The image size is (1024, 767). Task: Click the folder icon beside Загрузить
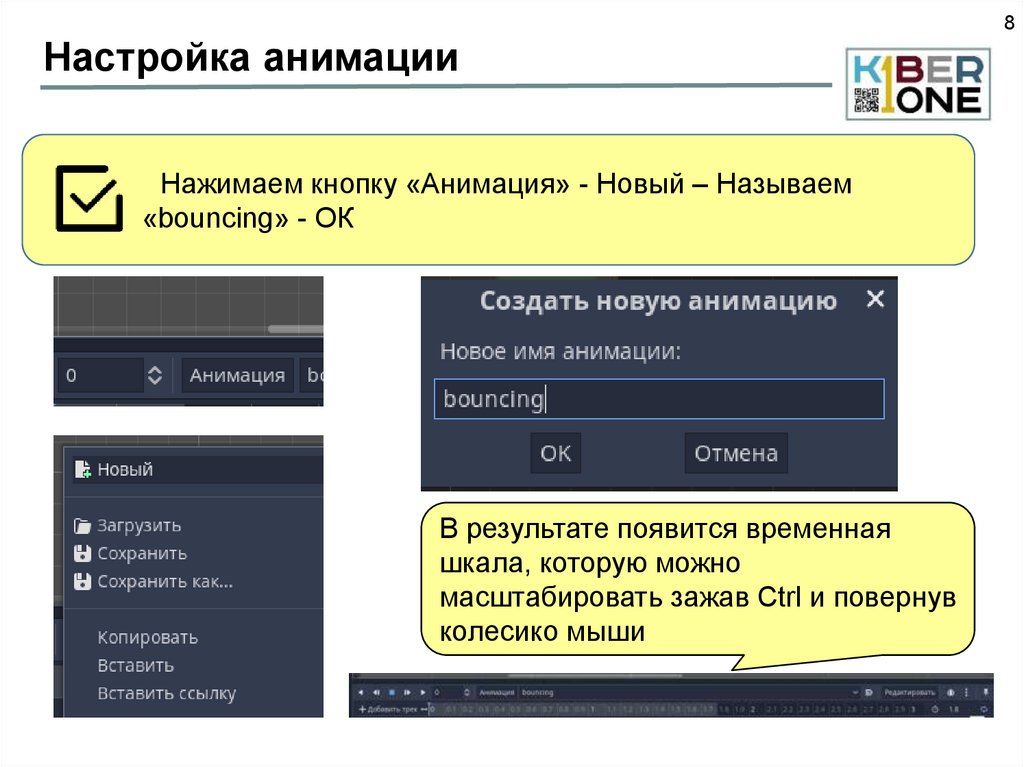tap(82, 526)
